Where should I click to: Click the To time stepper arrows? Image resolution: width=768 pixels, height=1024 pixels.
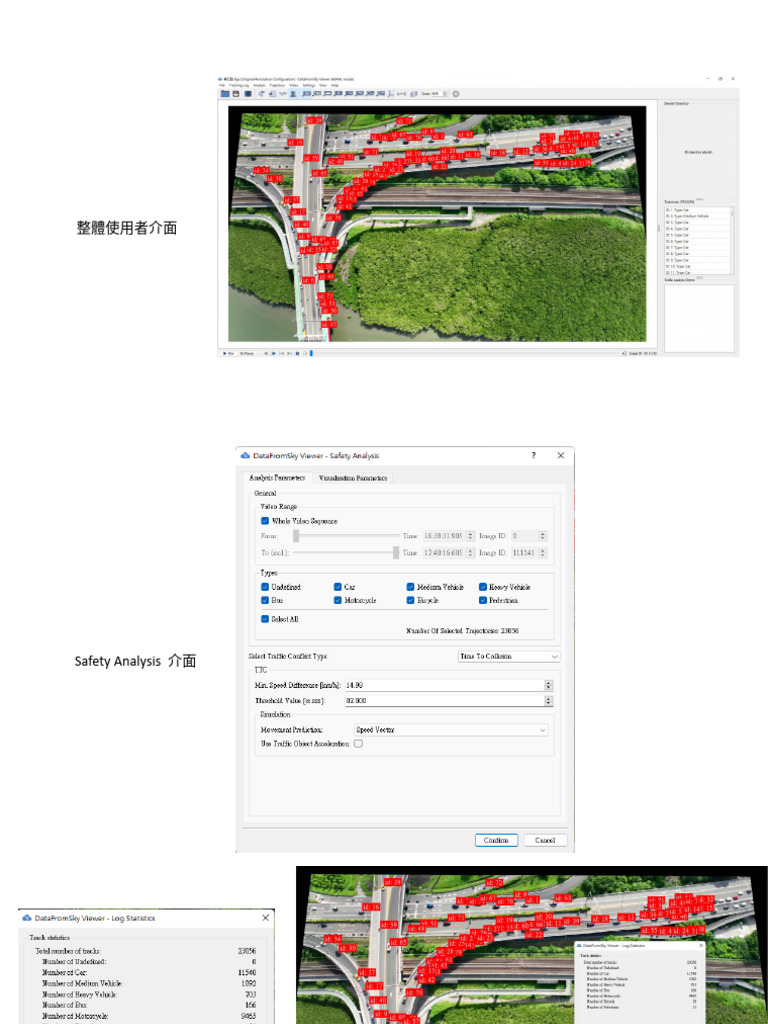click(x=470, y=552)
